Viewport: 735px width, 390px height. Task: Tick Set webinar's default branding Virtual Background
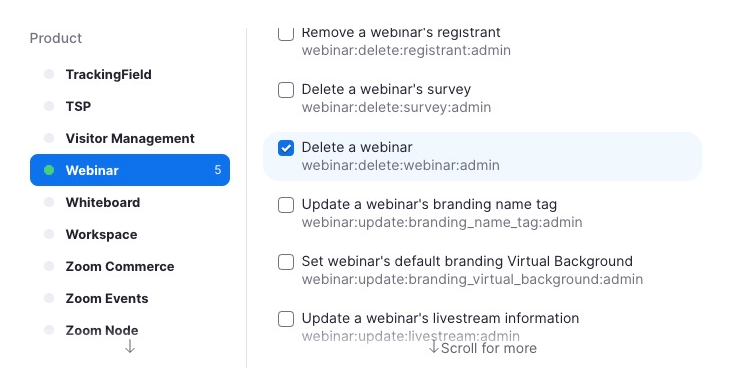pos(286,262)
